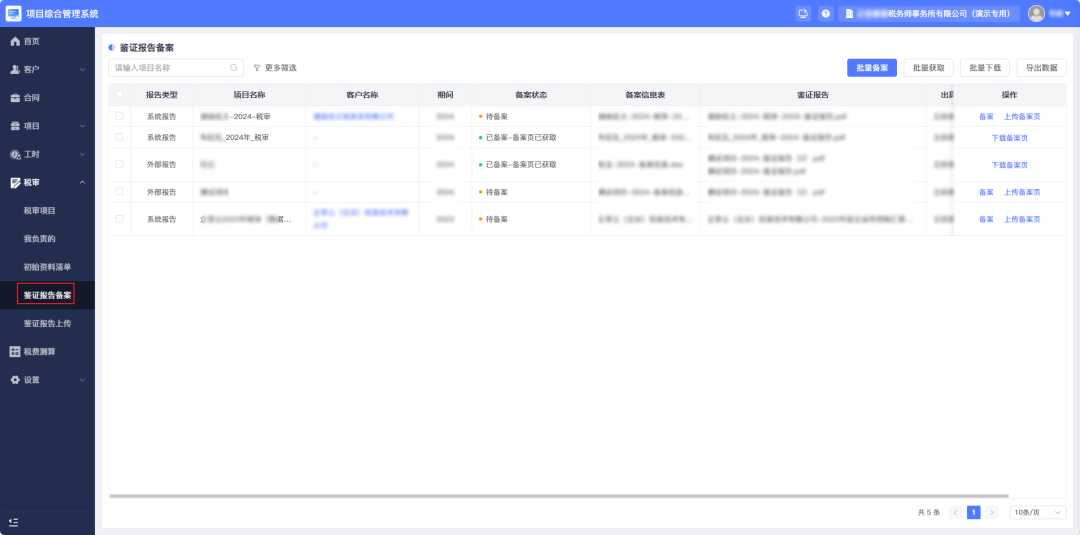Click the 税审 edit icon in sidebar

pyautogui.click(x=14, y=182)
